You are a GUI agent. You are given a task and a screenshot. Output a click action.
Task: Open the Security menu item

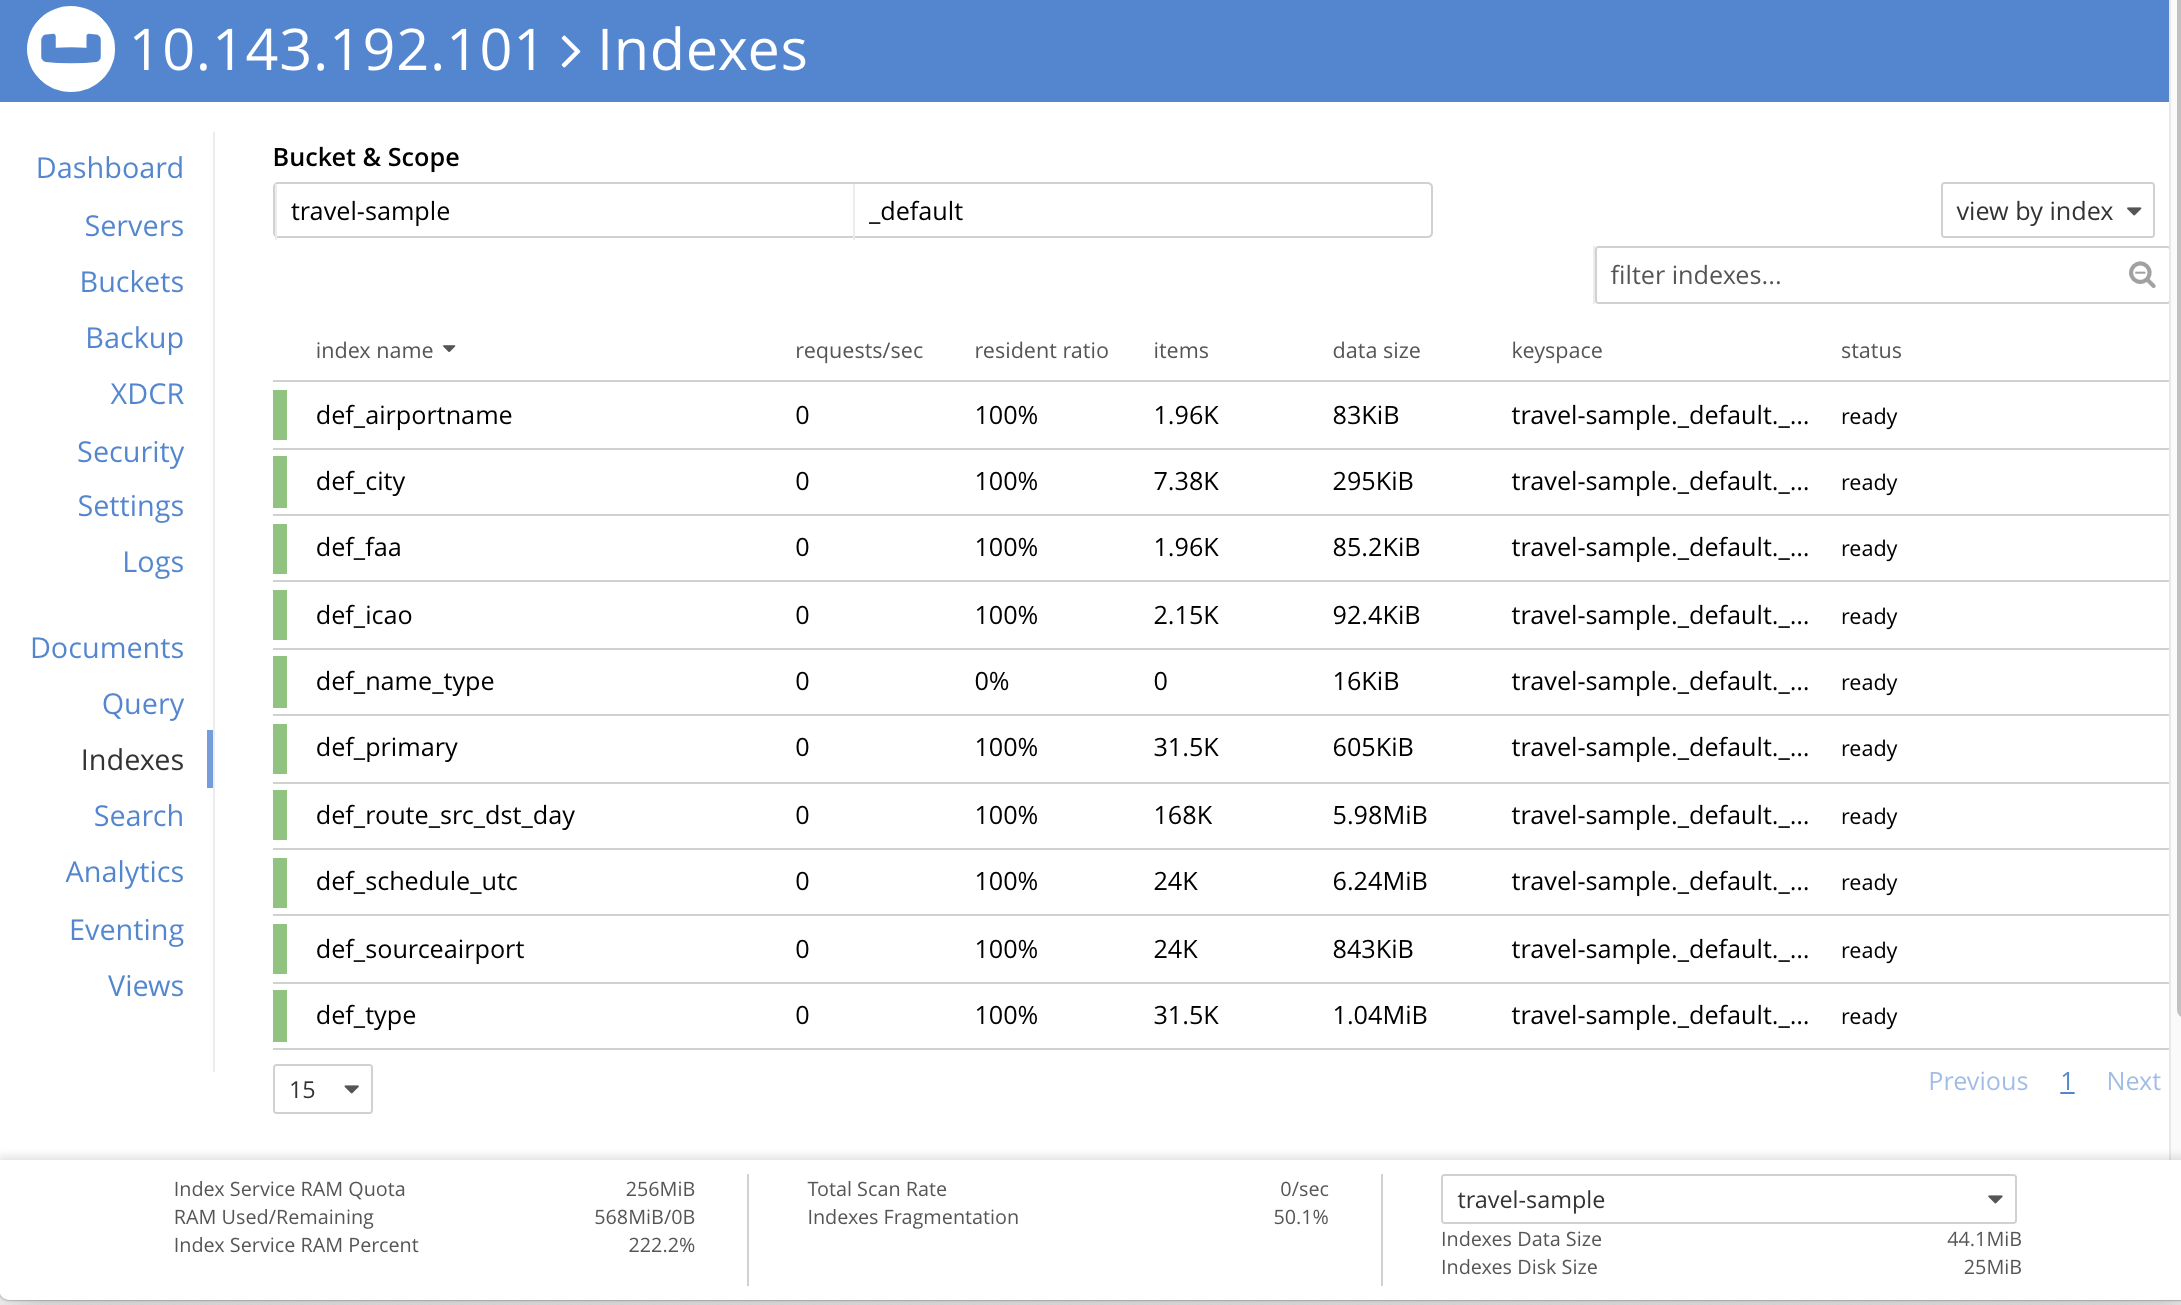click(x=129, y=451)
